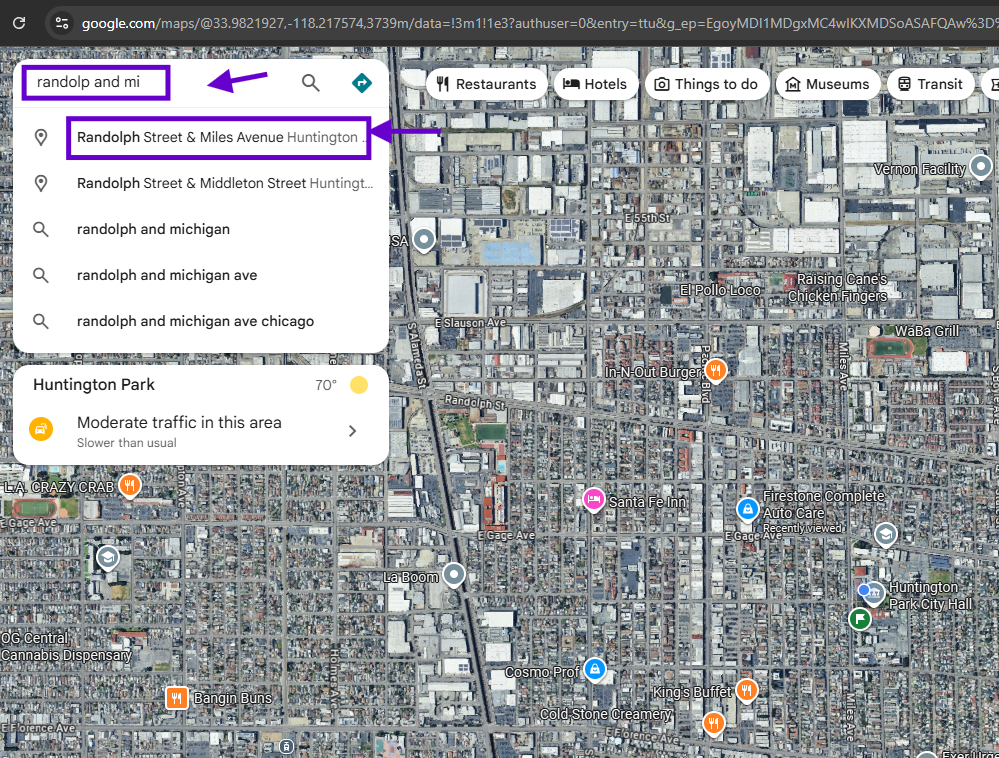Click the L.A. CRAZY CRAB restaurant marker

[x=130, y=486]
